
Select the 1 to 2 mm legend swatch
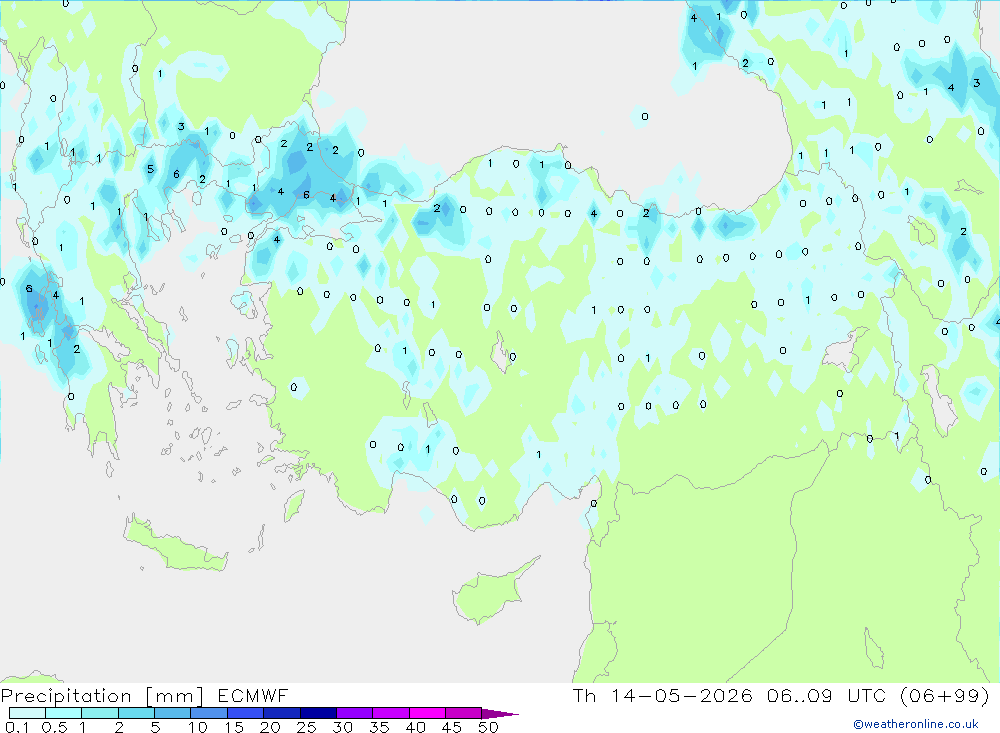point(99,713)
